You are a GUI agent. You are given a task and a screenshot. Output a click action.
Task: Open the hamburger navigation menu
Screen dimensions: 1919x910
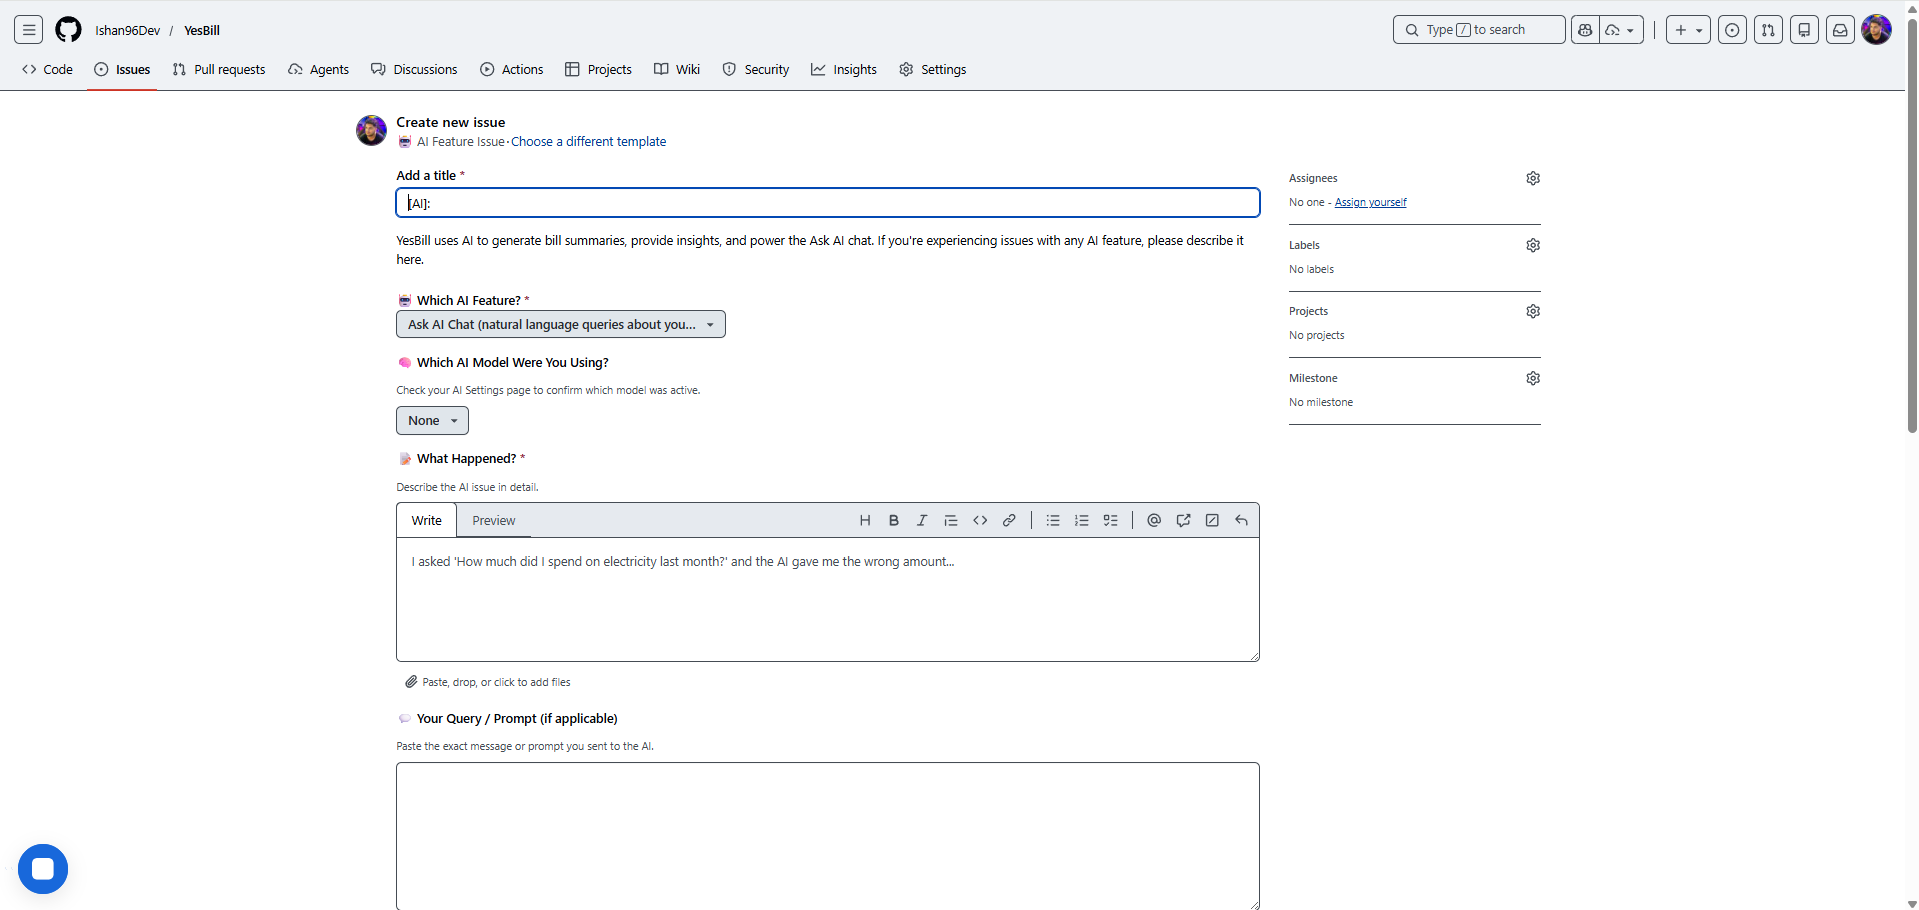pos(29,30)
